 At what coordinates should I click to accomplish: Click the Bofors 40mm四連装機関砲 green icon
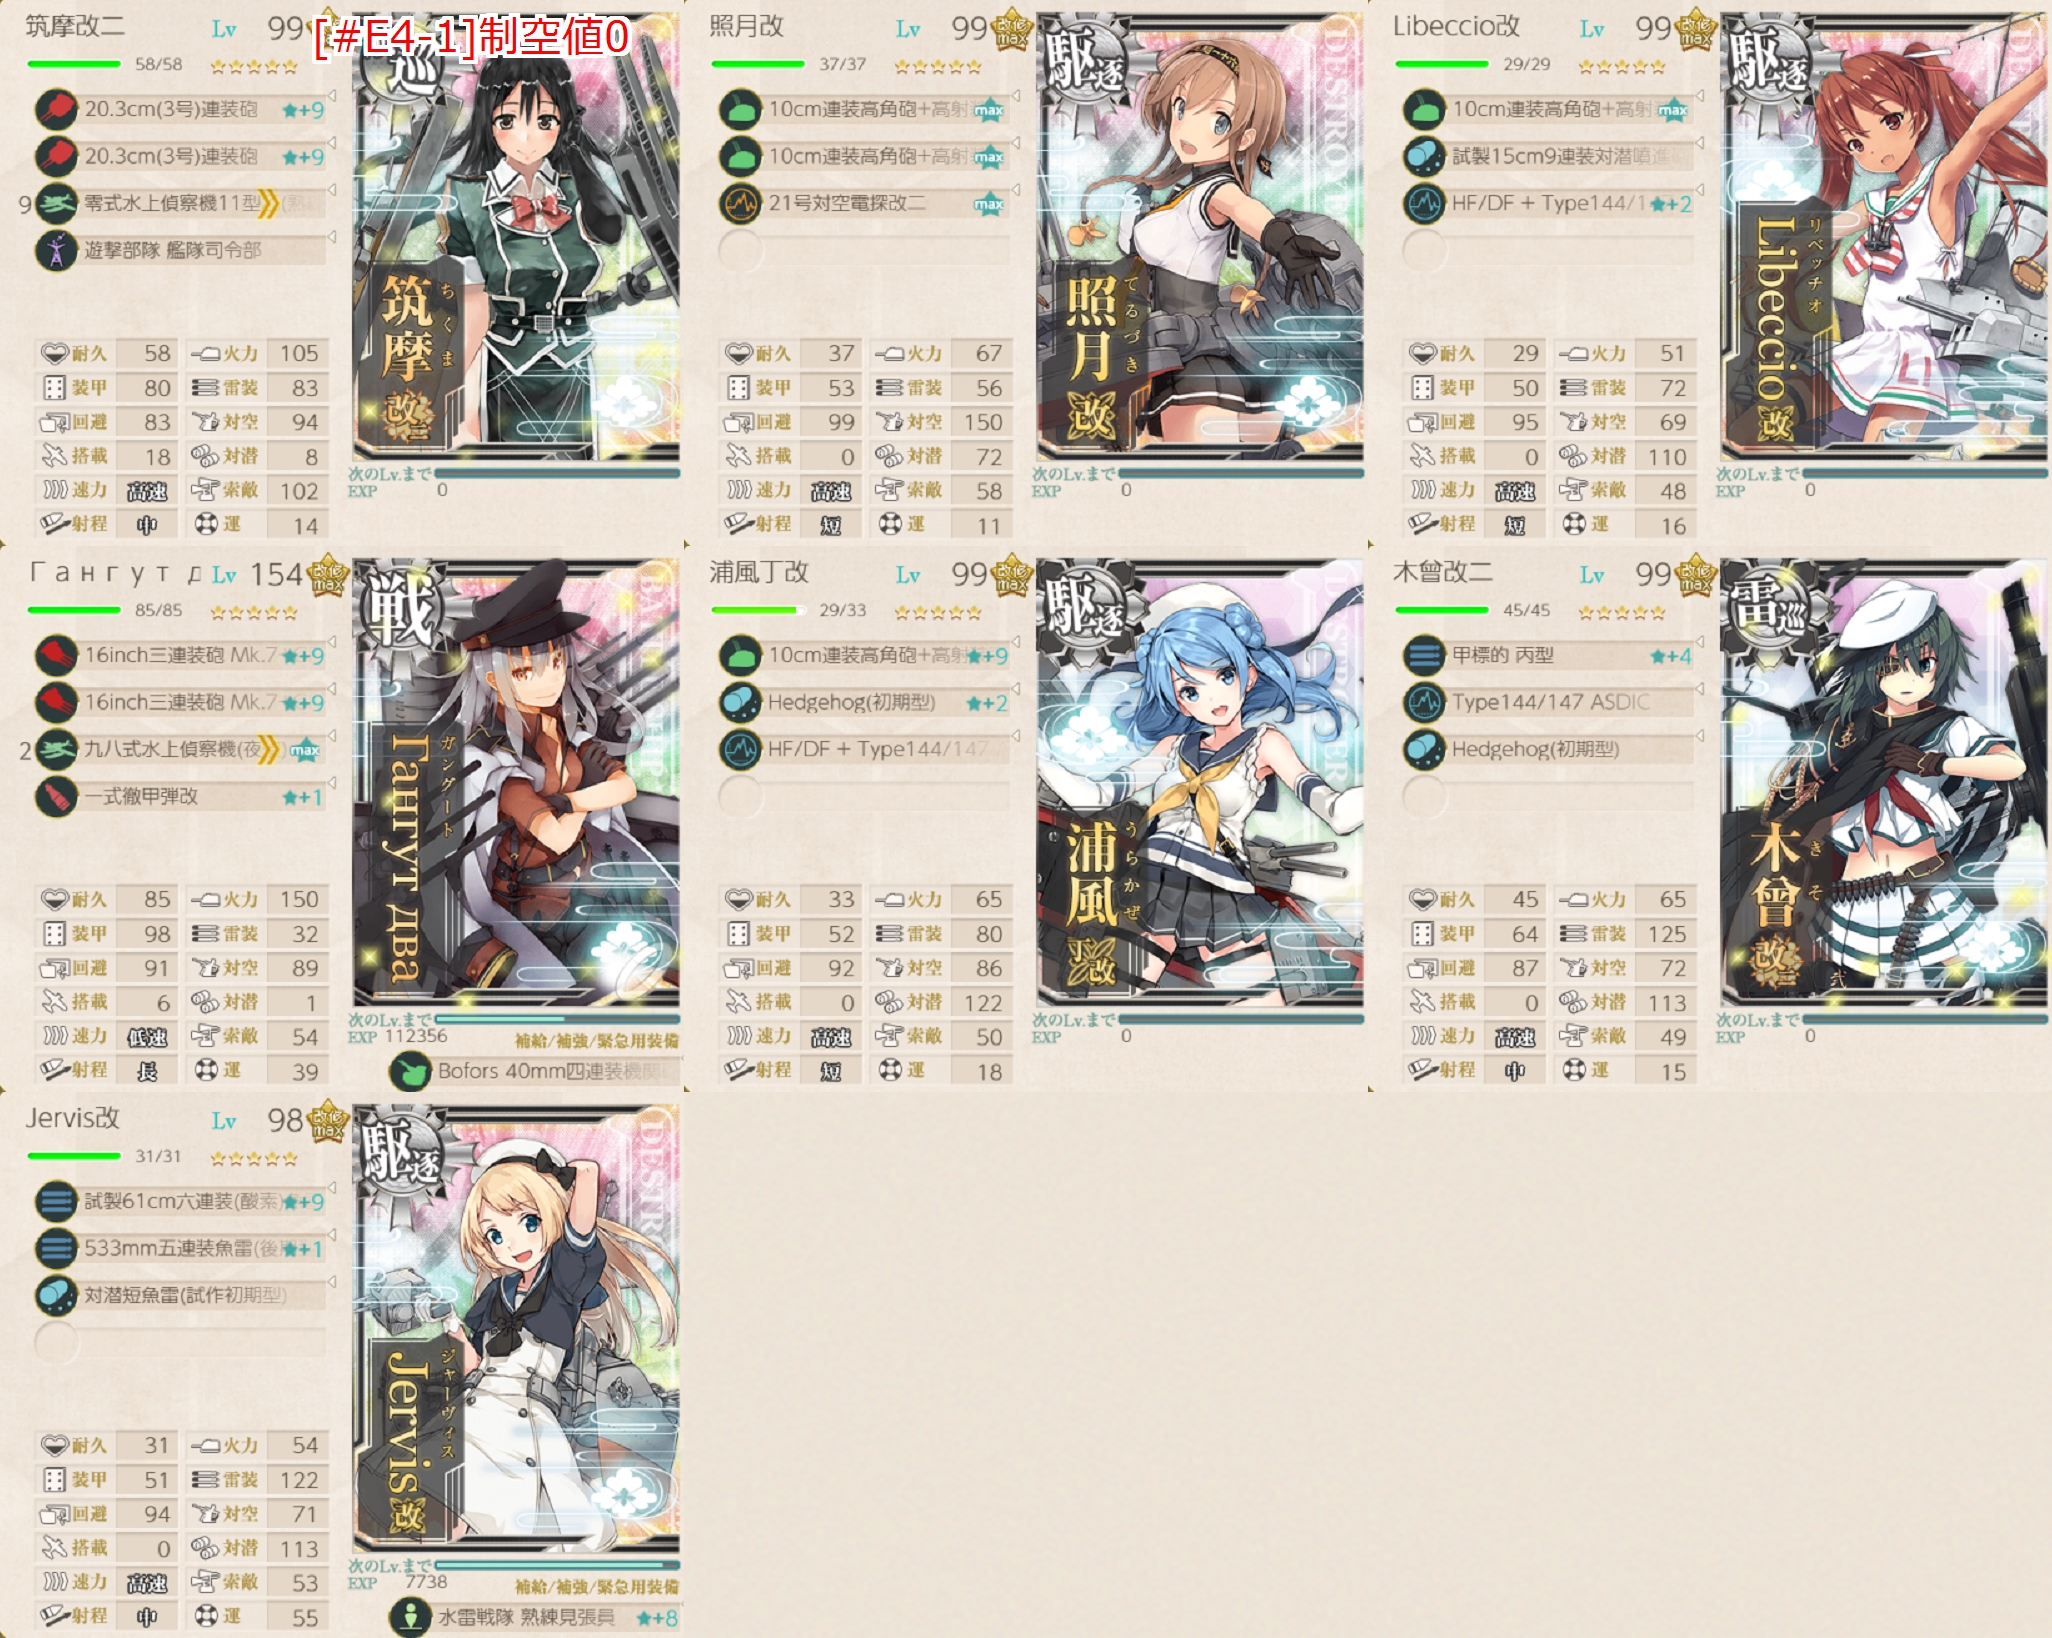409,1072
